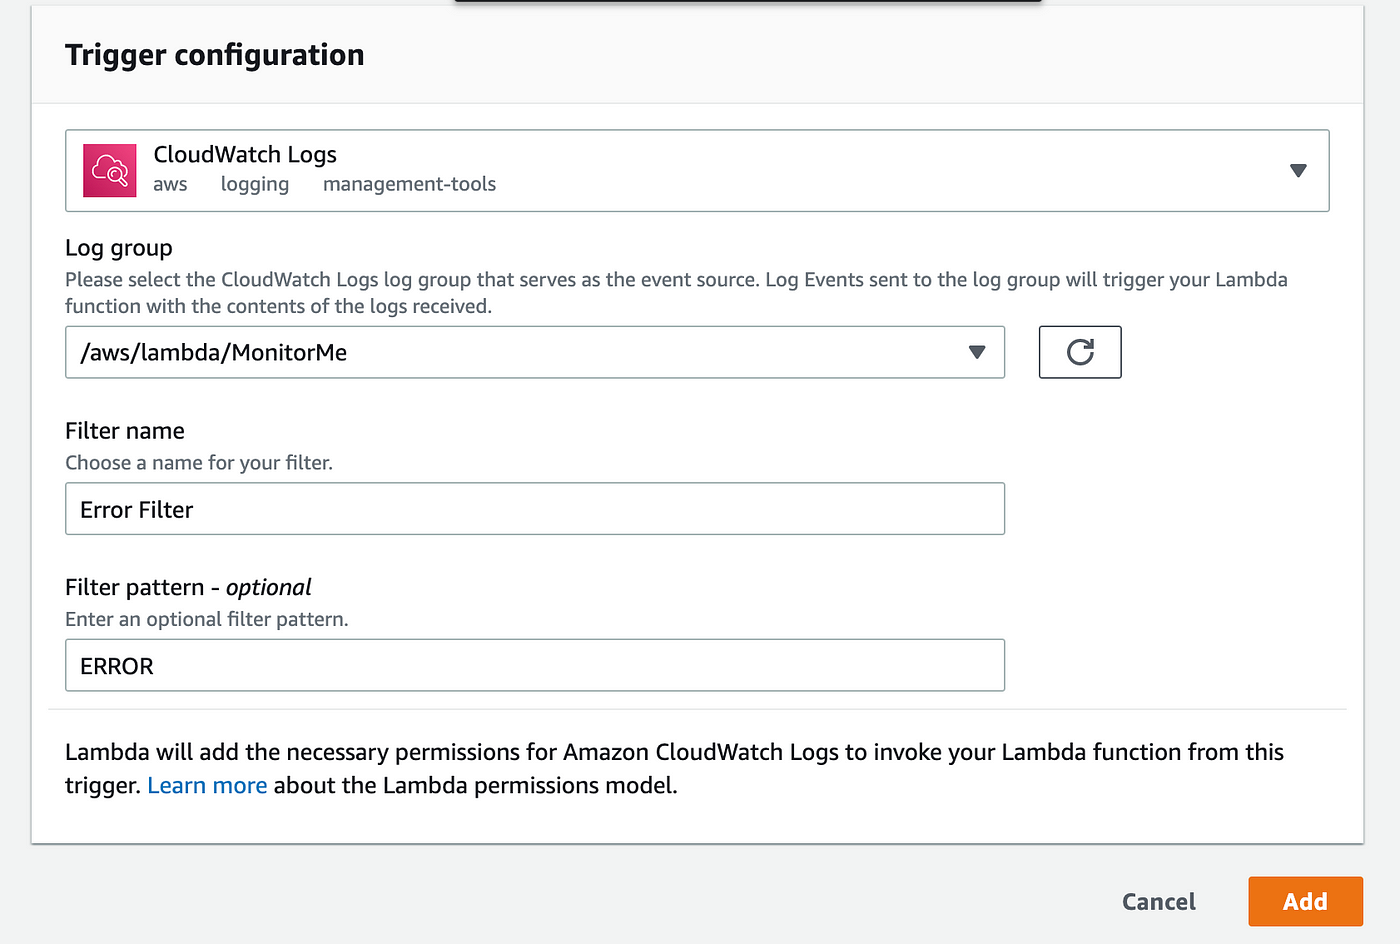Screen dimensions: 1400x944
Task: Click into the Filter pattern field with ERROR
Action: click(x=534, y=665)
